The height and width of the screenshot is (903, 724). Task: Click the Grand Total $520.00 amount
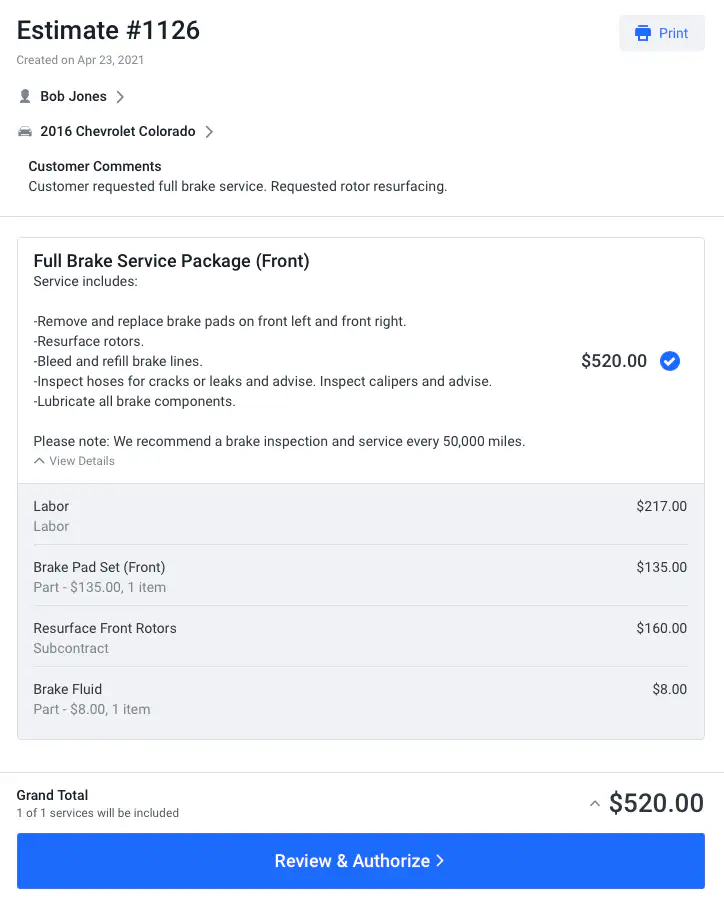[656, 803]
